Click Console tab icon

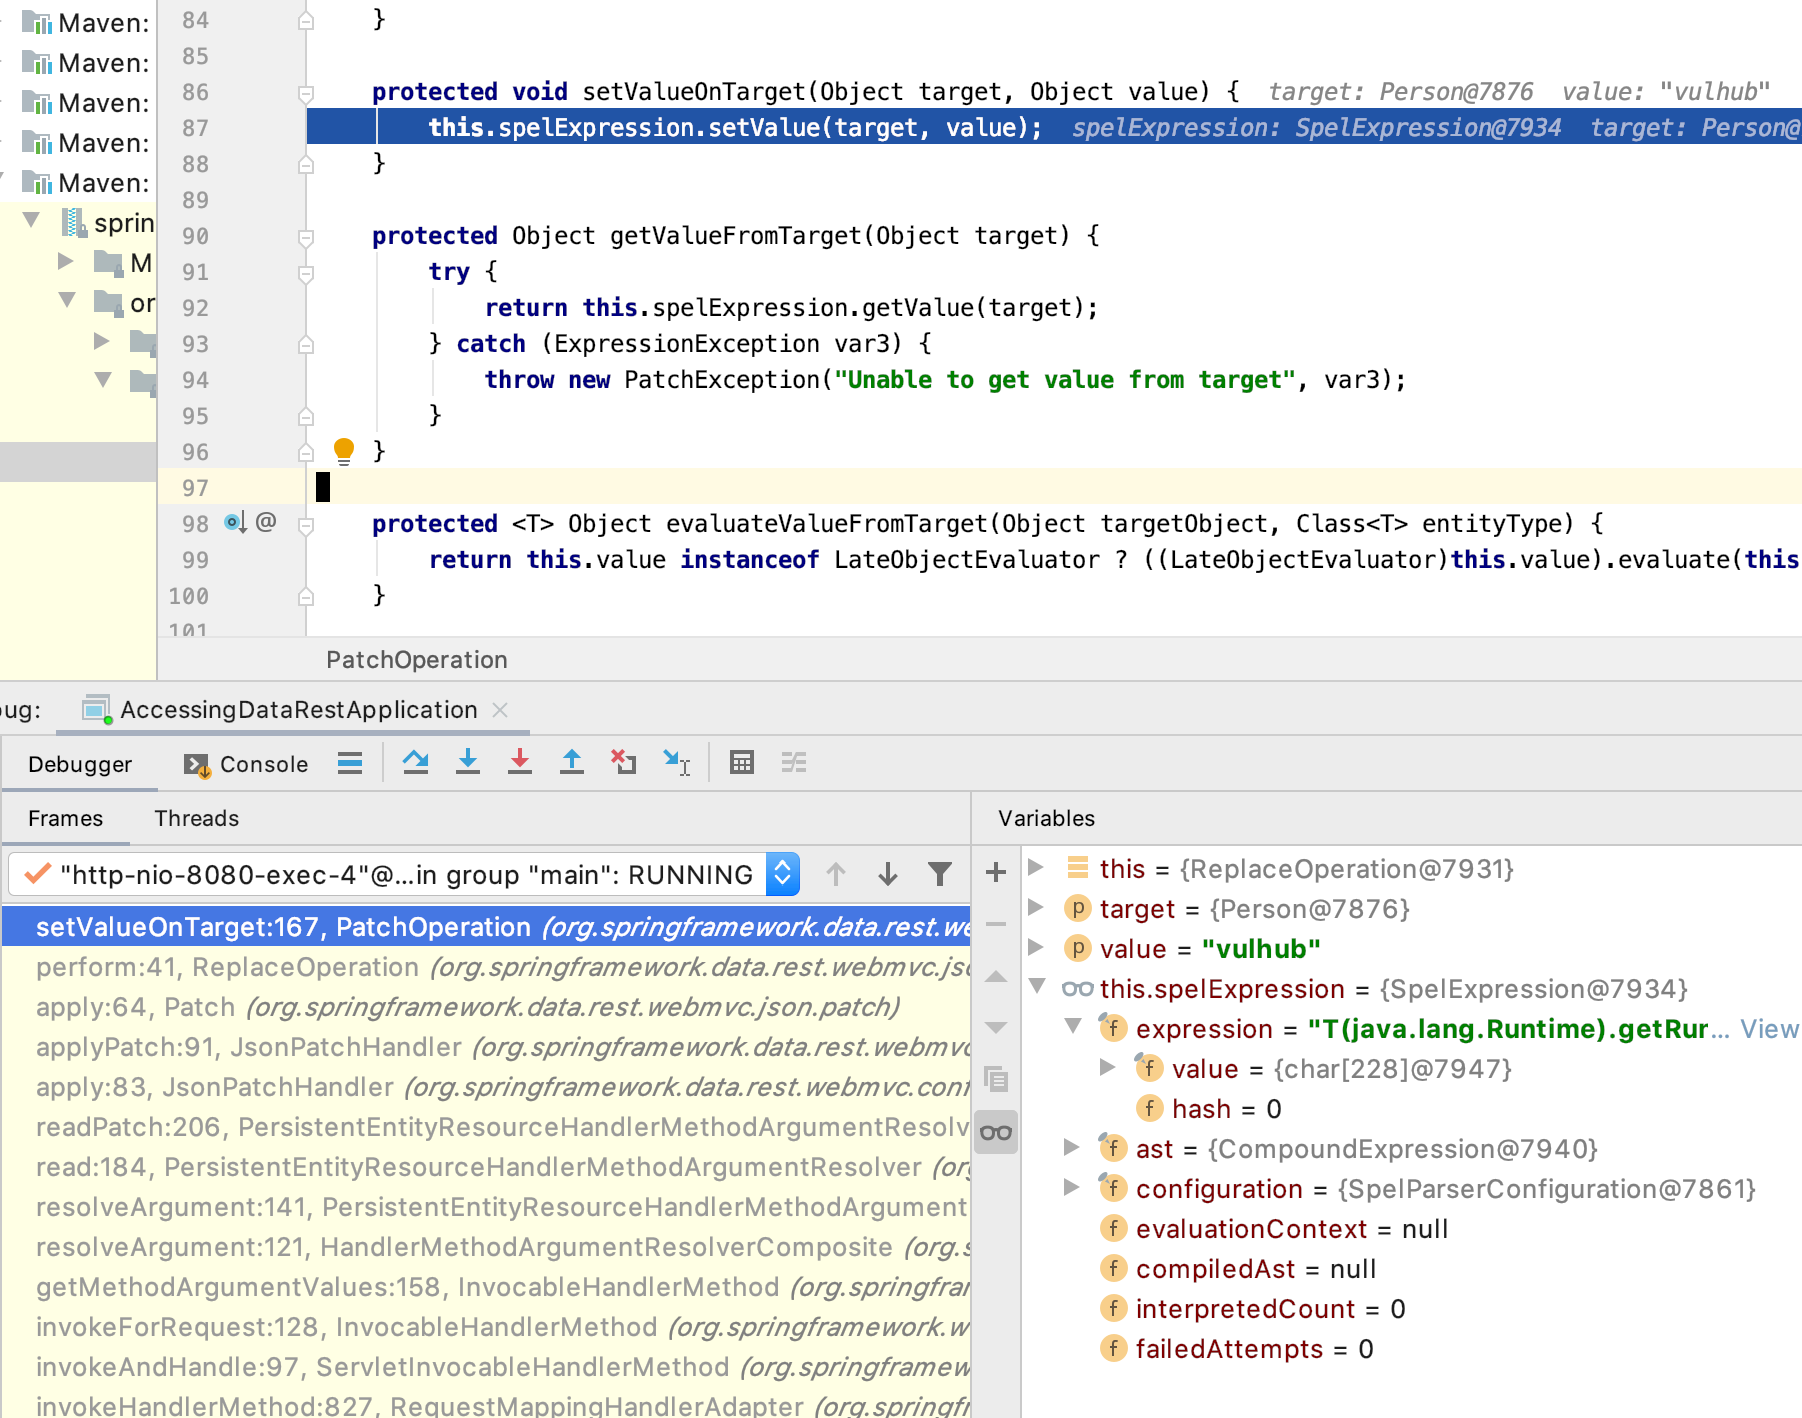tap(197, 765)
